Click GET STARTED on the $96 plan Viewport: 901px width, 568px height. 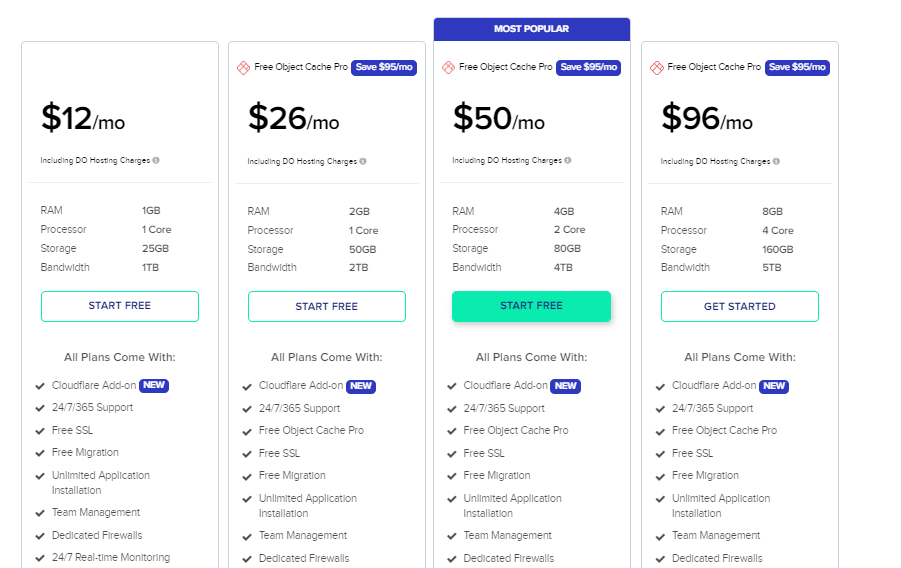(x=740, y=306)
